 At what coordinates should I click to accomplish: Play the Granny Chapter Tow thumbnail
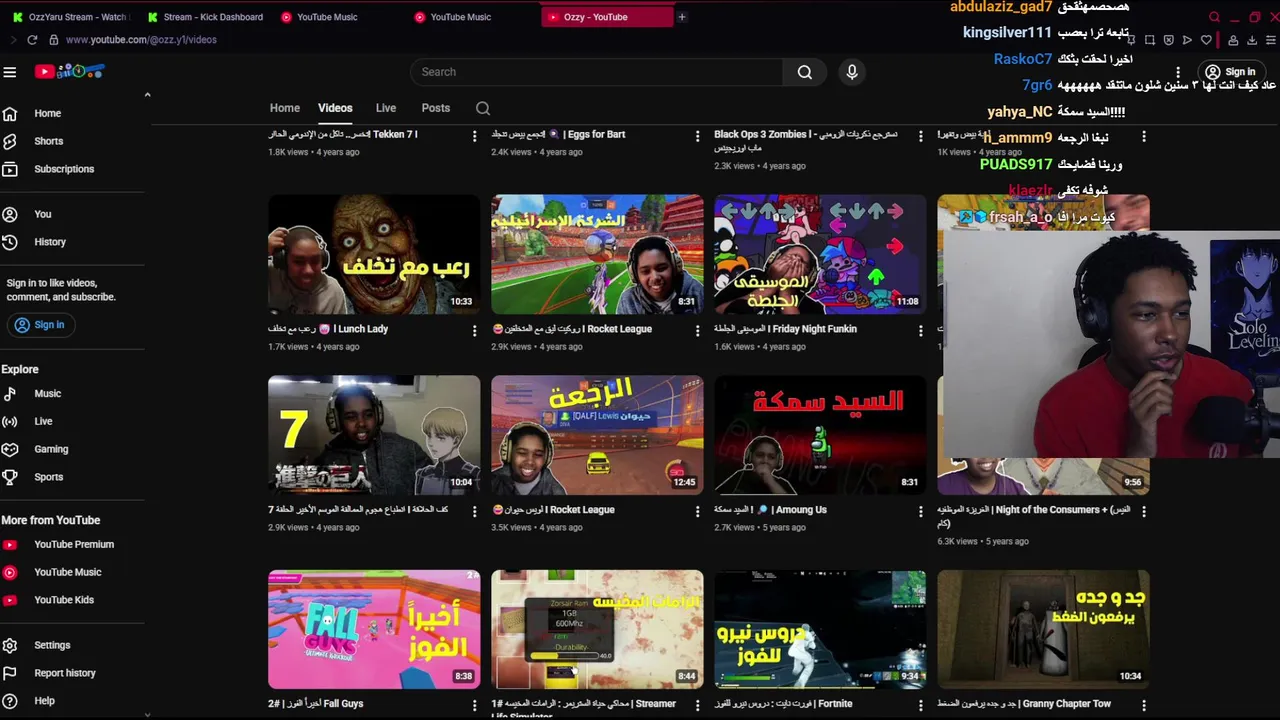(1043, 629)
